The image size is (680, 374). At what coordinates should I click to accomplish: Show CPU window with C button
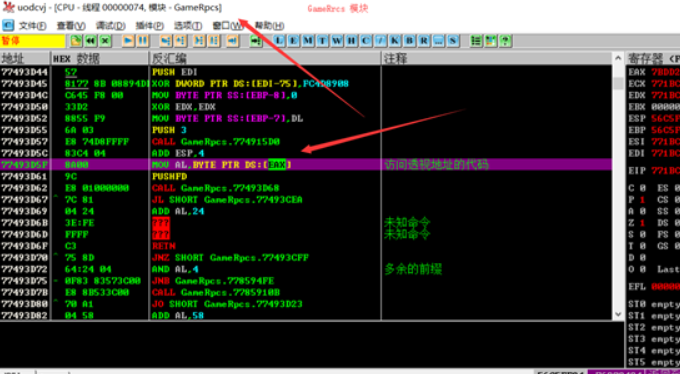pos(366,41)
